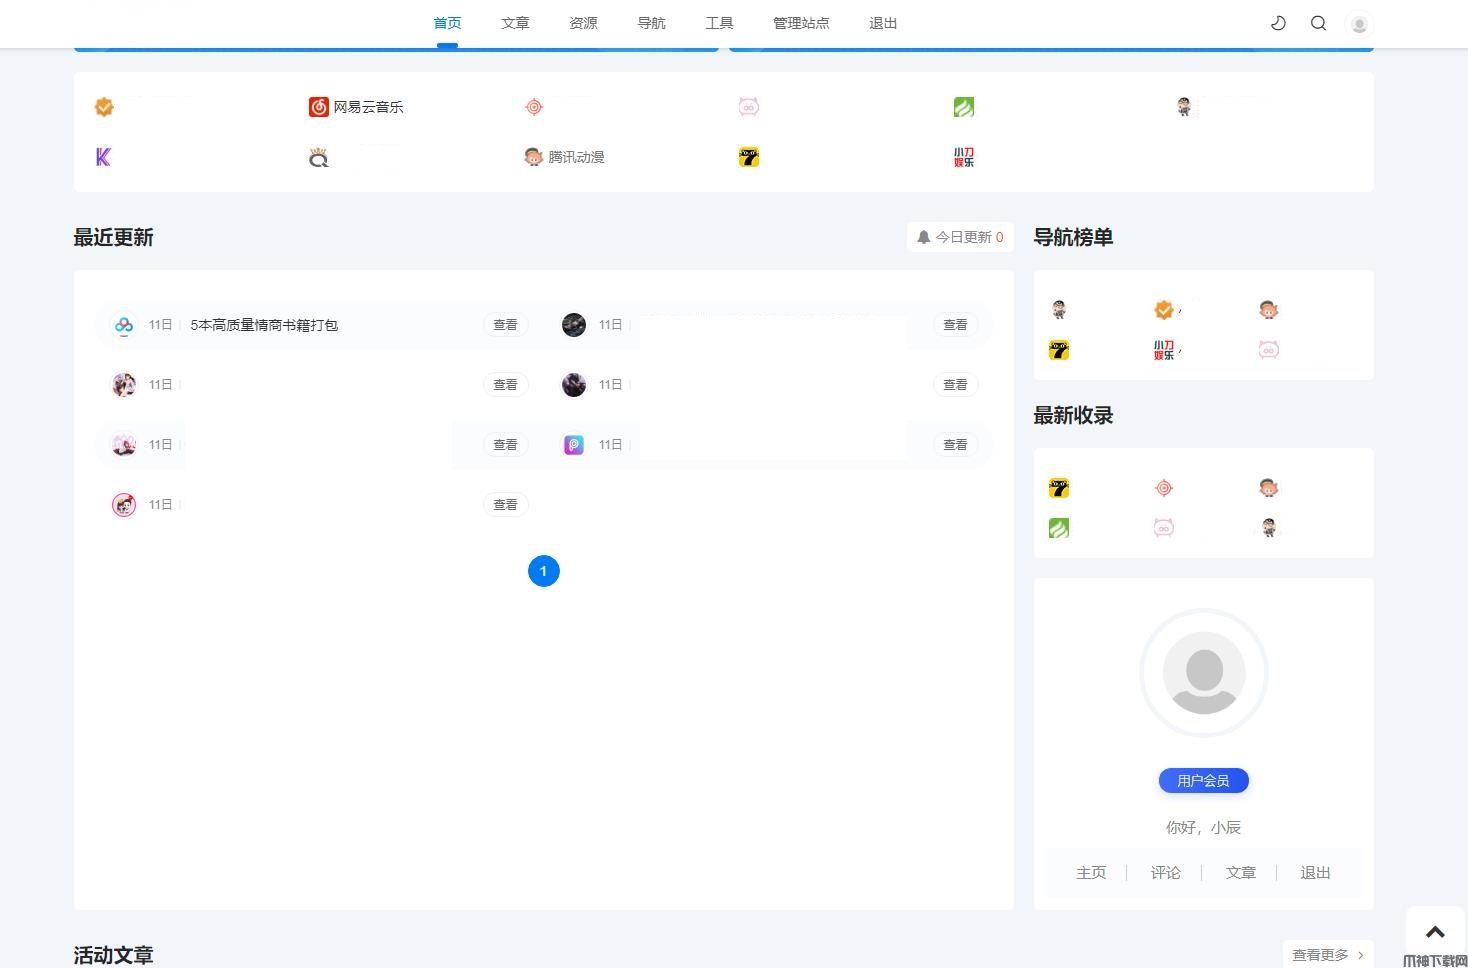Click the green leaf icon in top site grid

click(964, 107)
